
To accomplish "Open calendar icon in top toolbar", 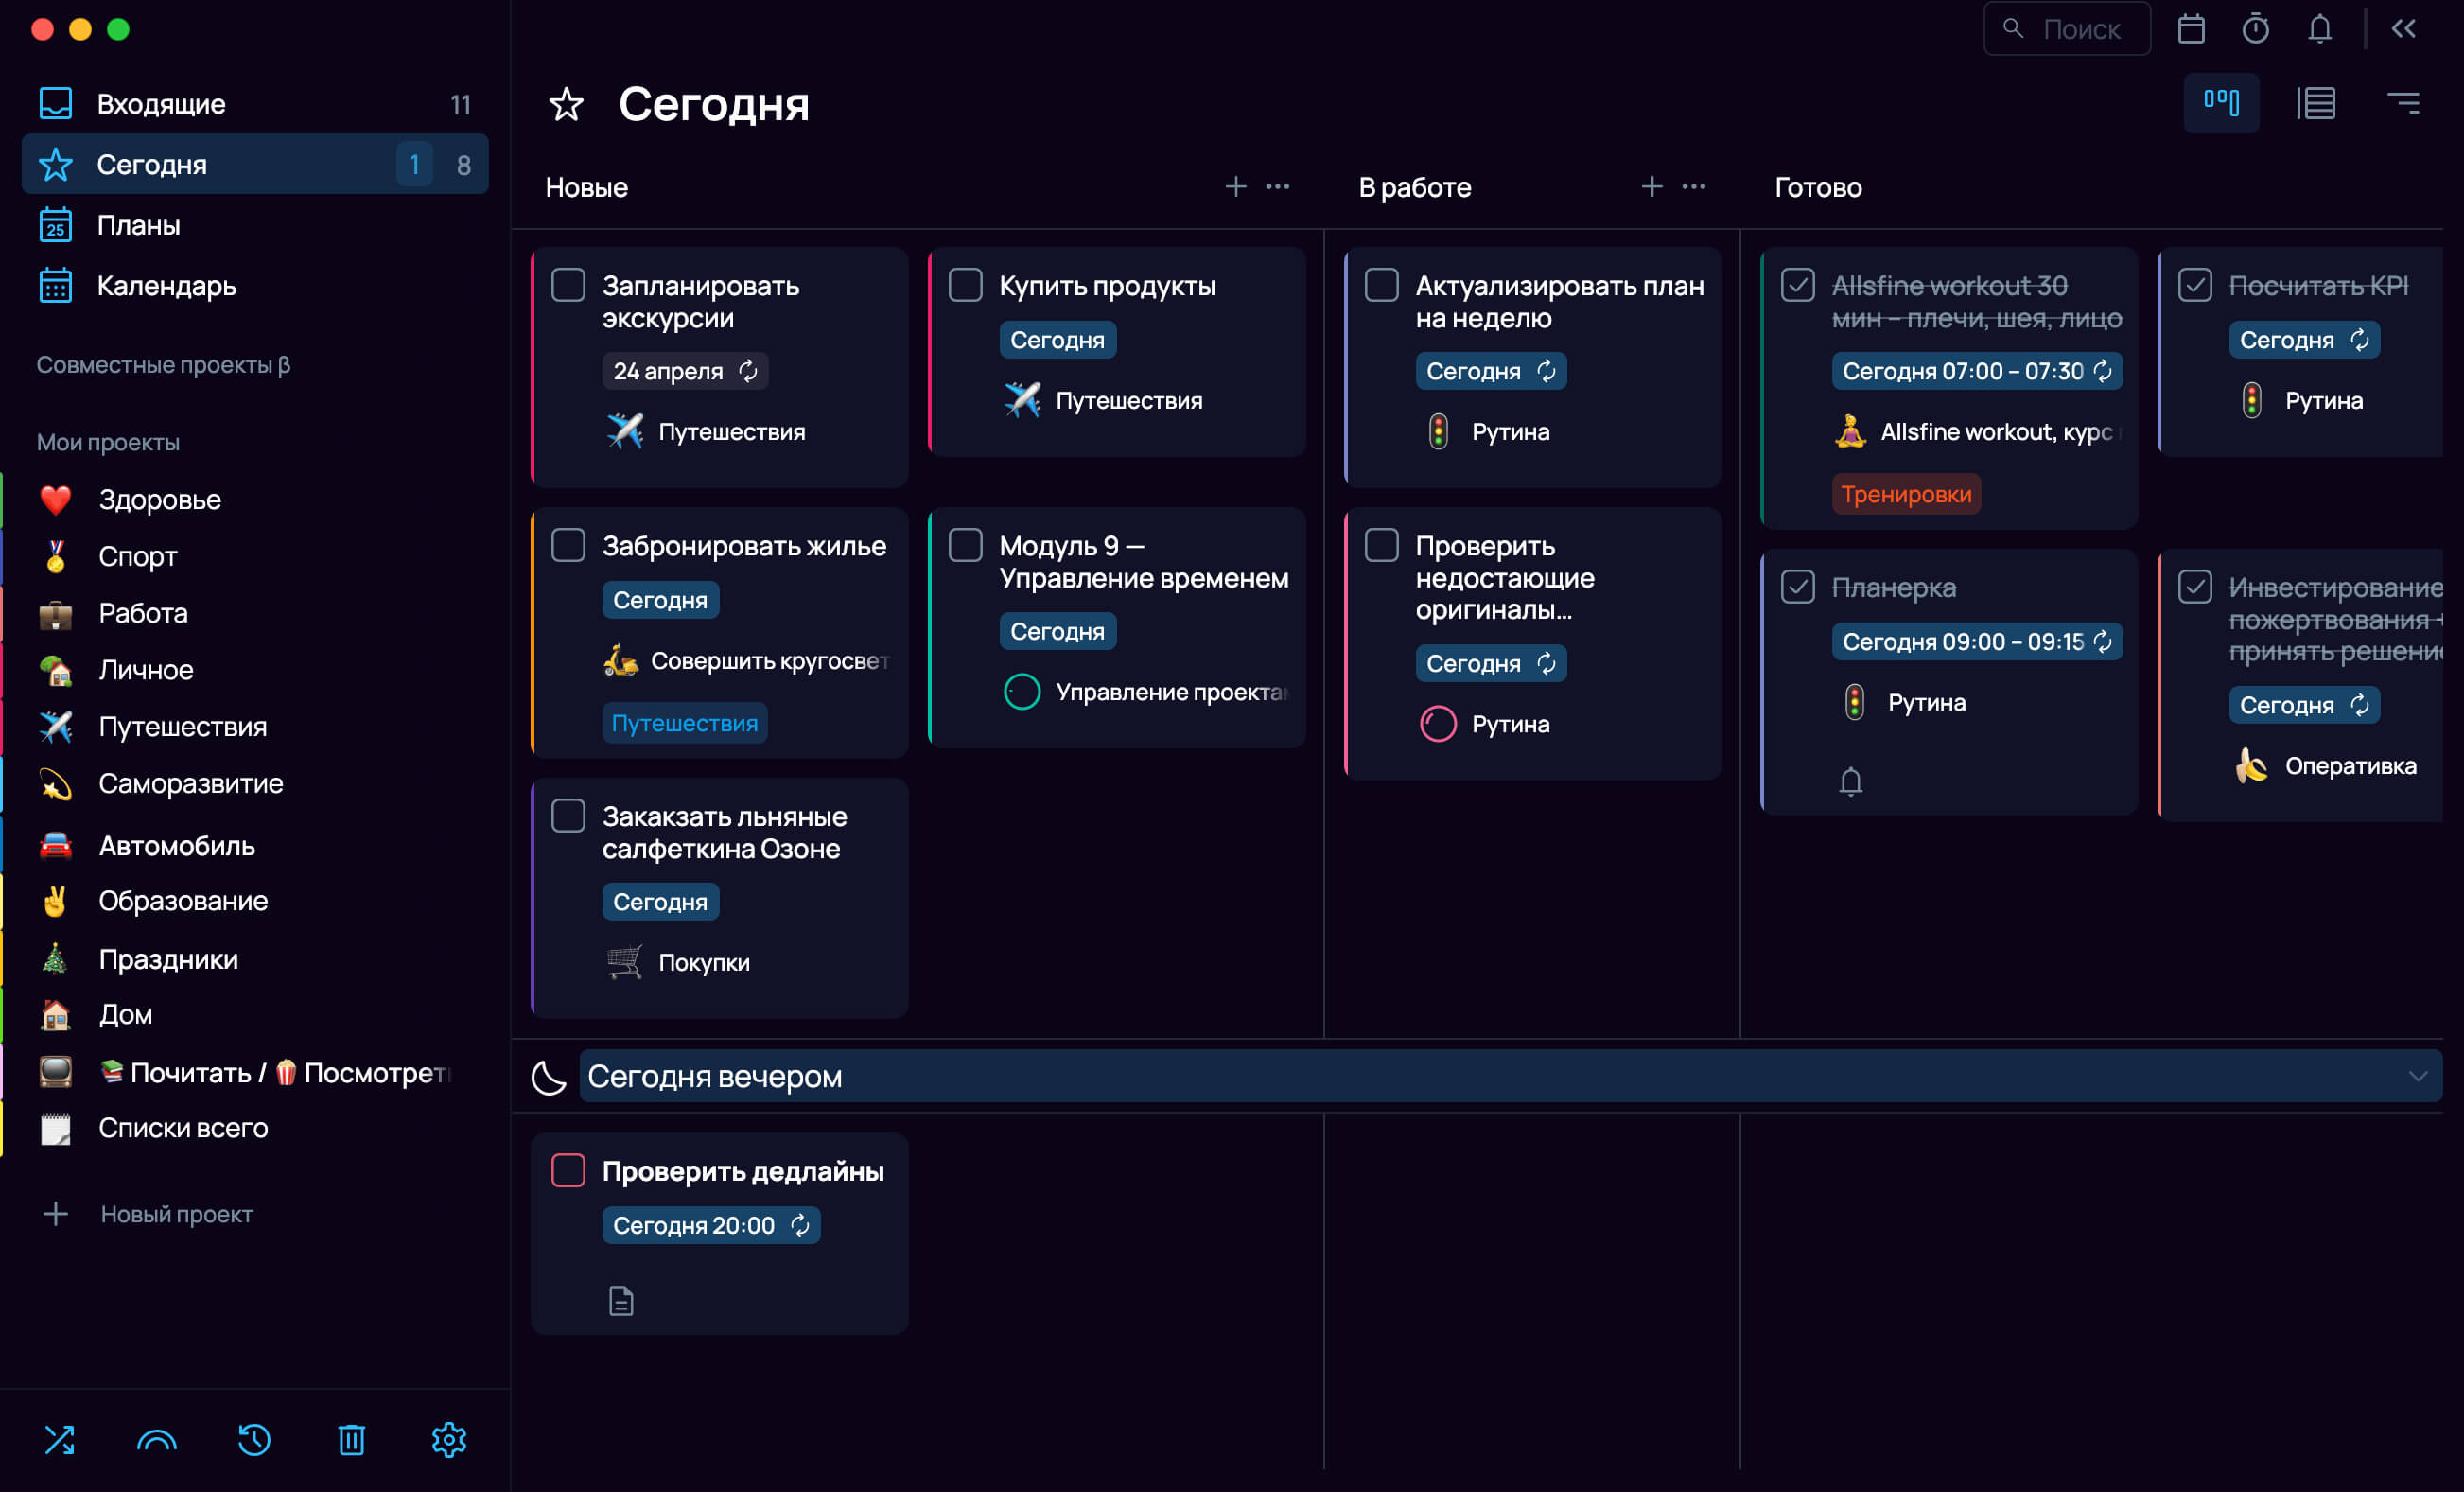I will coord(2190,29).
